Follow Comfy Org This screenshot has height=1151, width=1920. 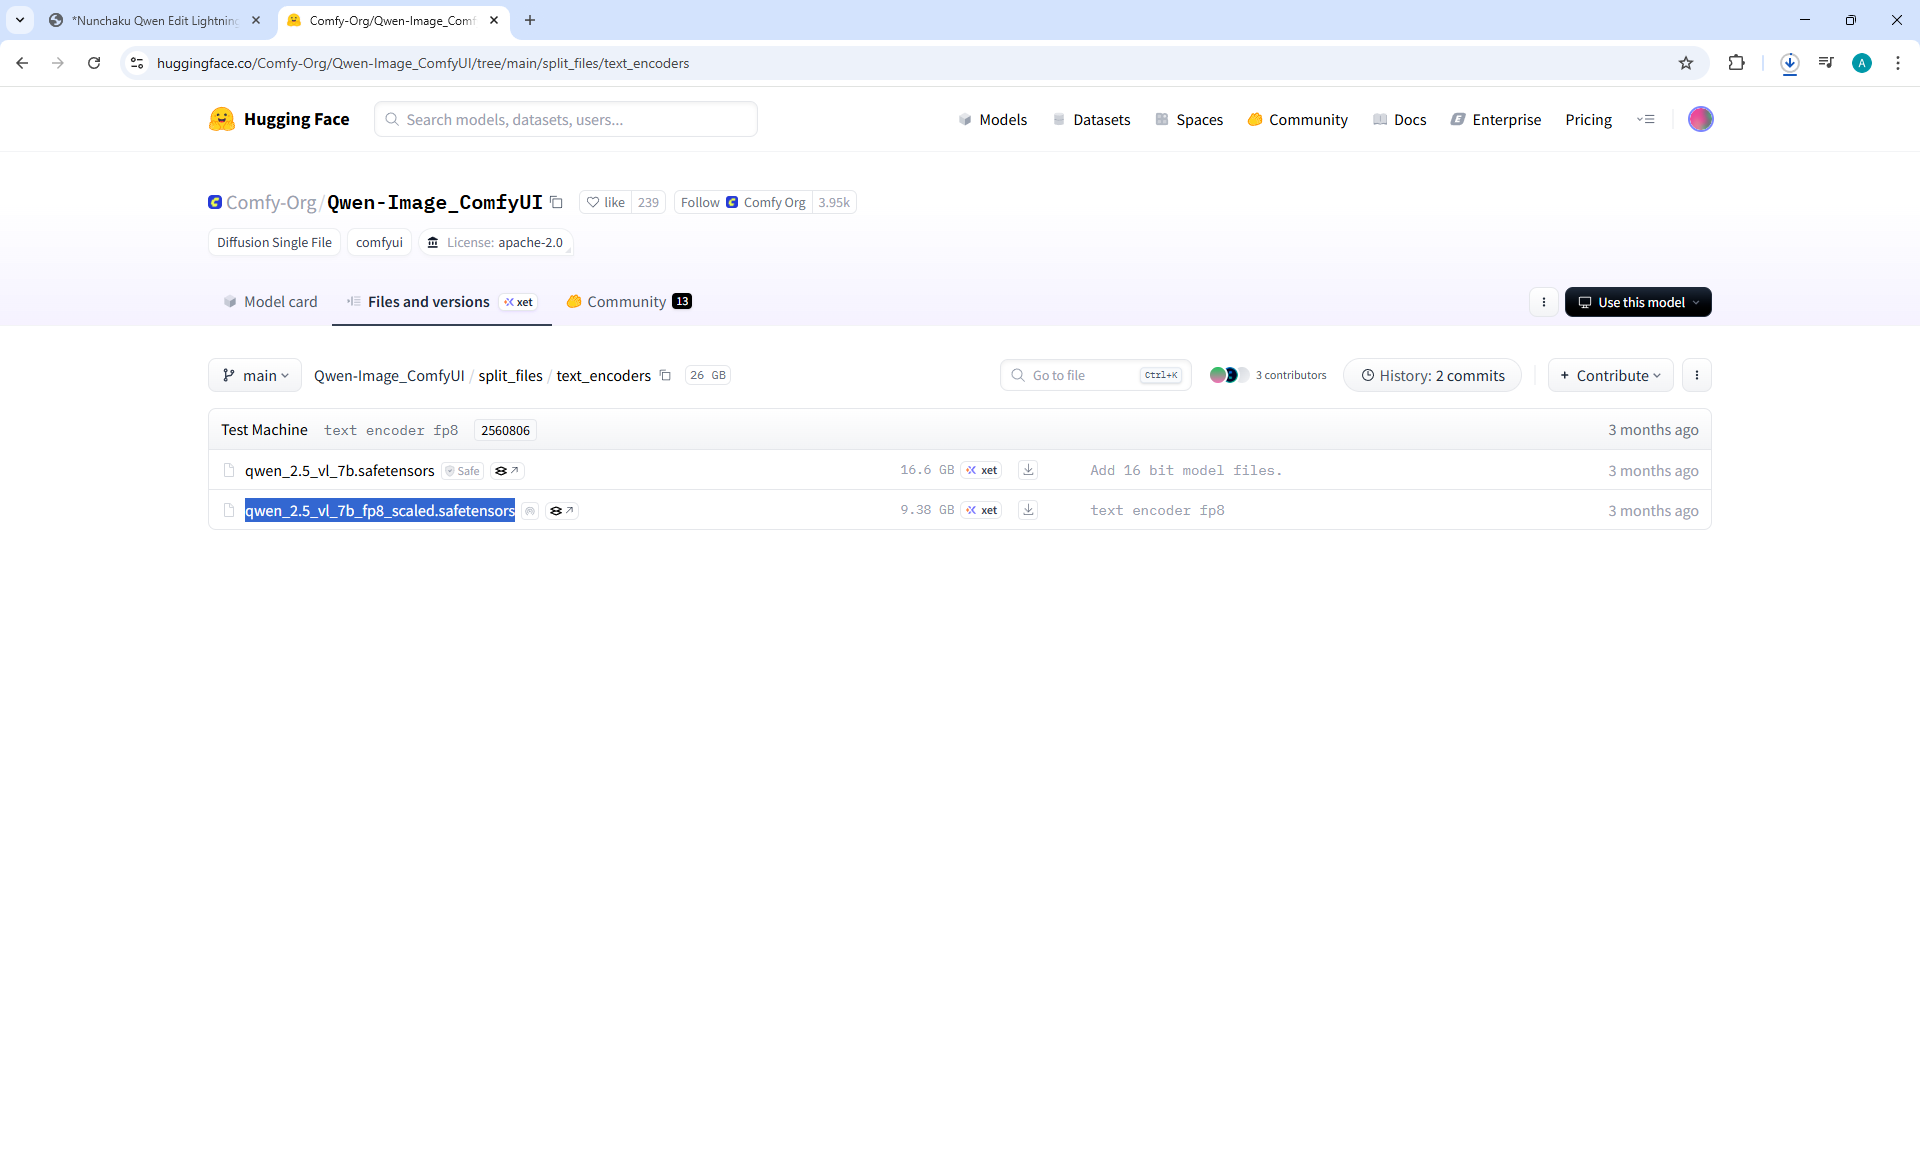700,202
